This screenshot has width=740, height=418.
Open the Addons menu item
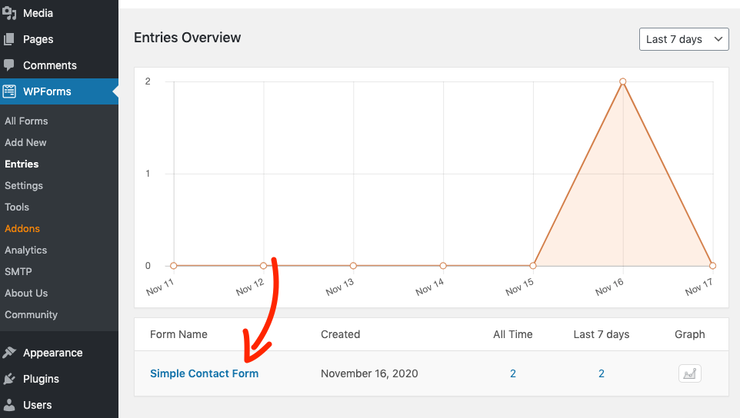(x=22, y=229)
